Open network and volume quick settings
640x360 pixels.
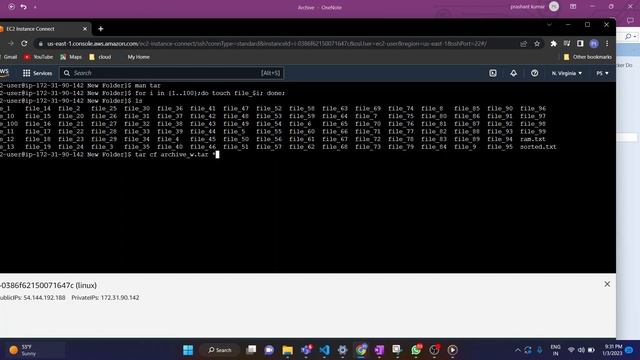coord(581,350)
